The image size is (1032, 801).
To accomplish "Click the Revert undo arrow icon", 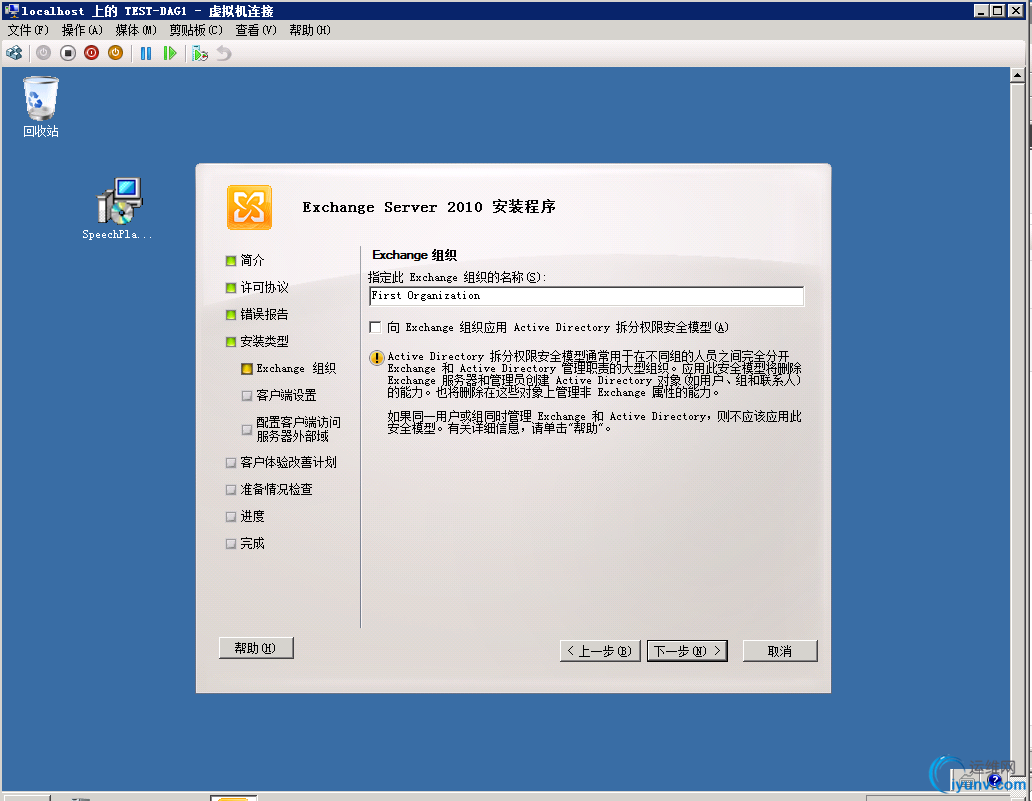I will (x=224, y=53).
